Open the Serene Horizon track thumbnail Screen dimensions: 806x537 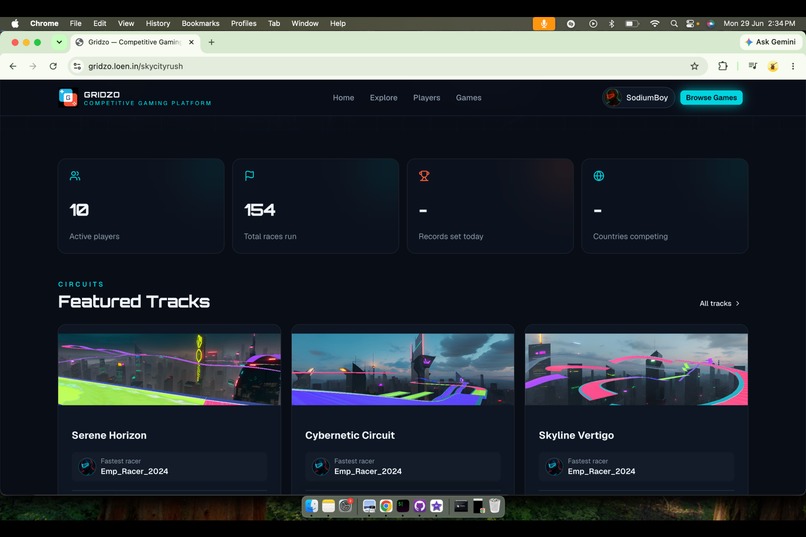[170, 369]
